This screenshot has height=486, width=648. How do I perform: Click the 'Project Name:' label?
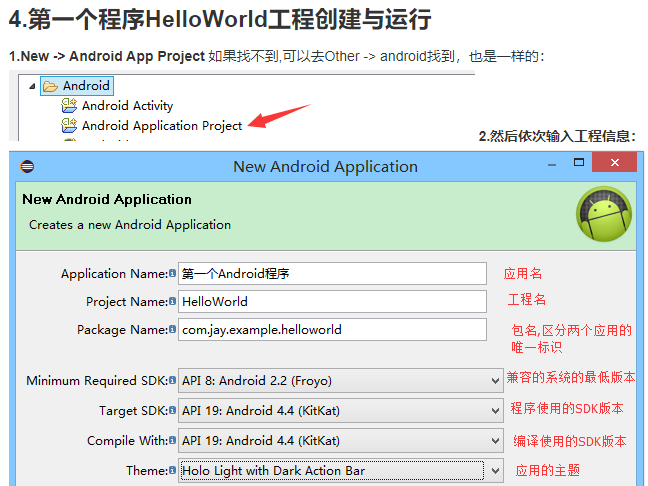pyautogui.click(x=127, y=302)
